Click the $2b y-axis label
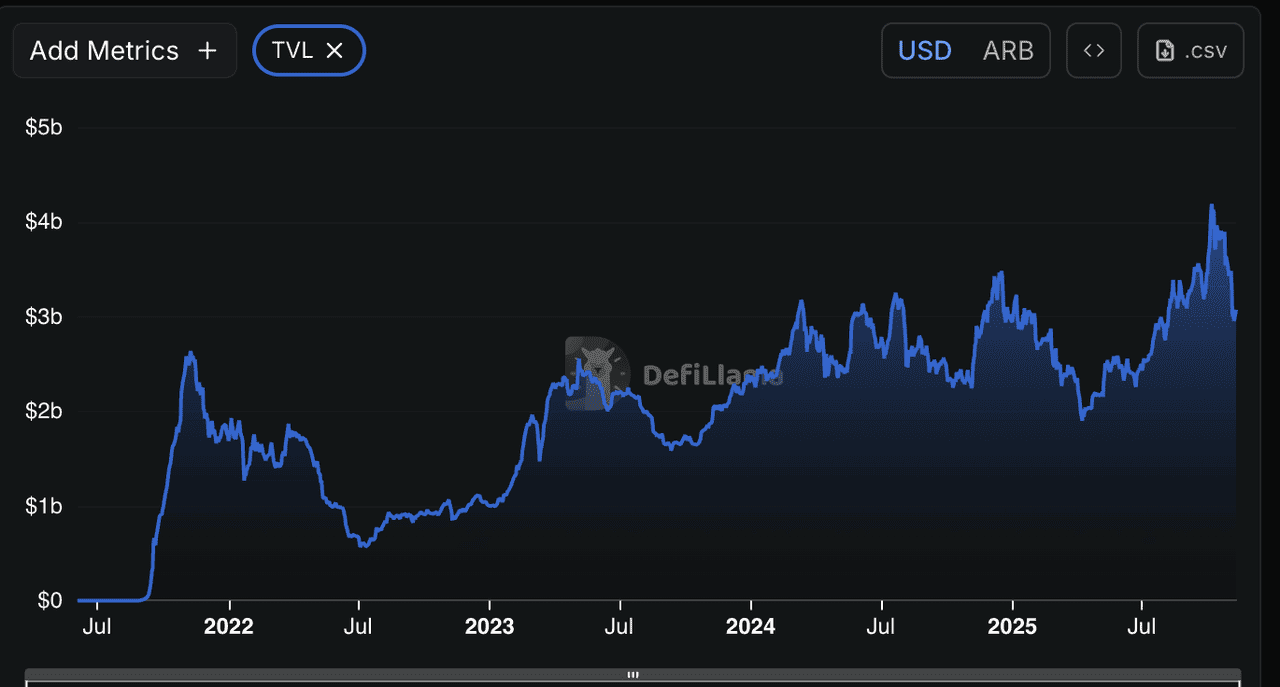The height and width of the screenshot is (687, 1280). click(43, 411)
